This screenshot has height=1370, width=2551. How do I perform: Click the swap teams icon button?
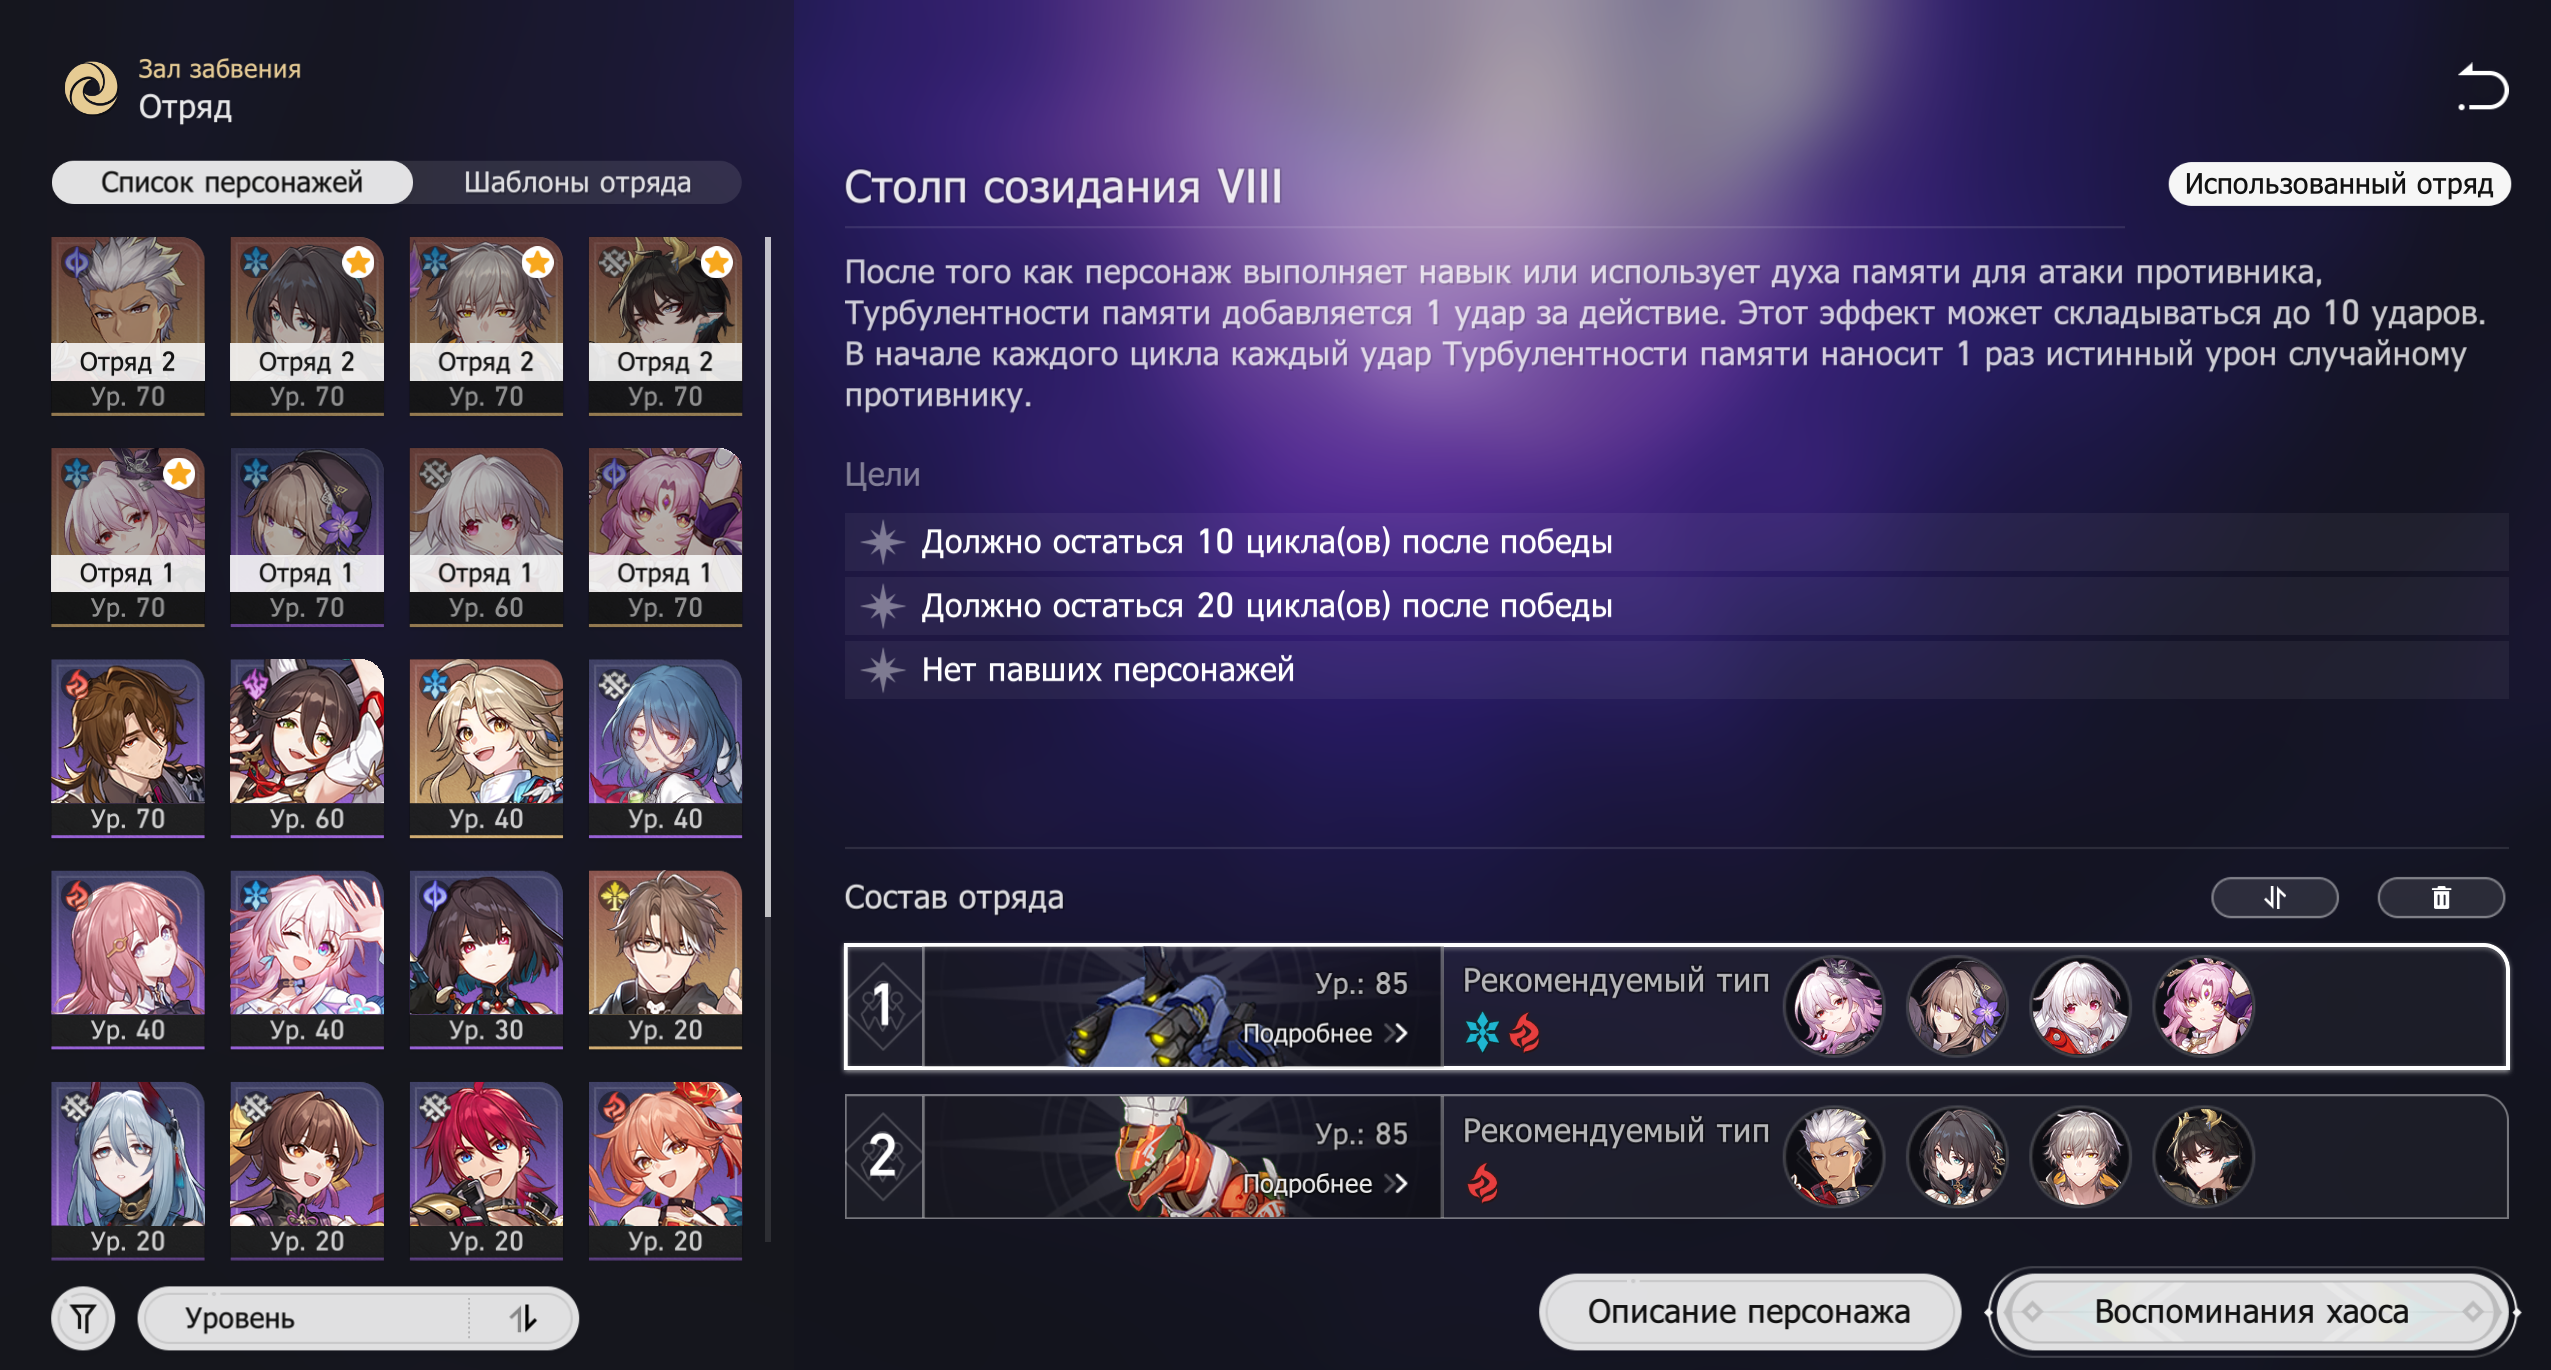2274,897
